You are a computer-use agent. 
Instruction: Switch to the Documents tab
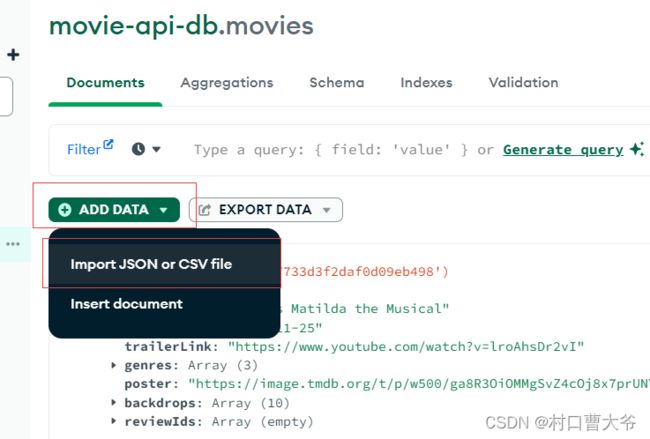click(105, 82)
